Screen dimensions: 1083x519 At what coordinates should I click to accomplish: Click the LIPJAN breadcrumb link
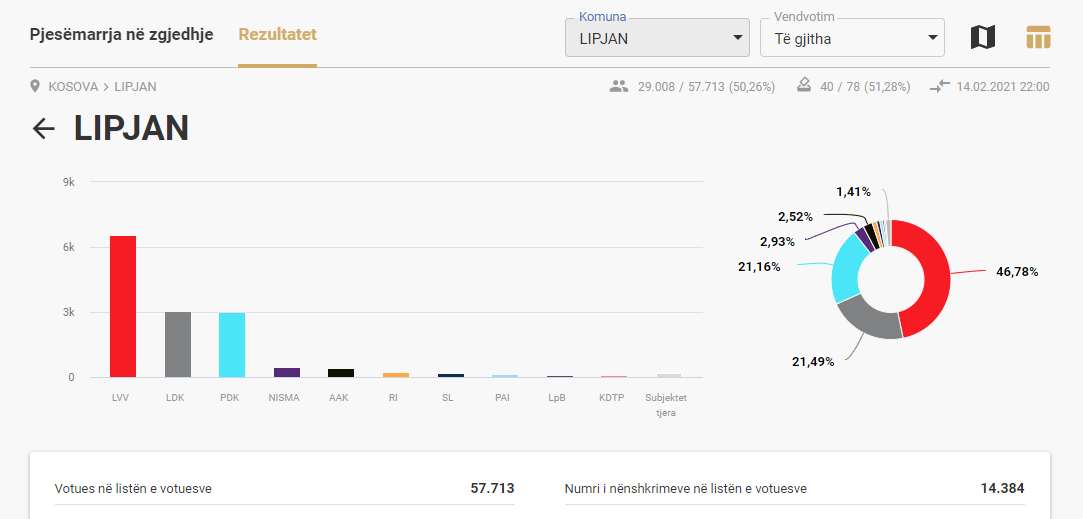[x=135, y=86]
